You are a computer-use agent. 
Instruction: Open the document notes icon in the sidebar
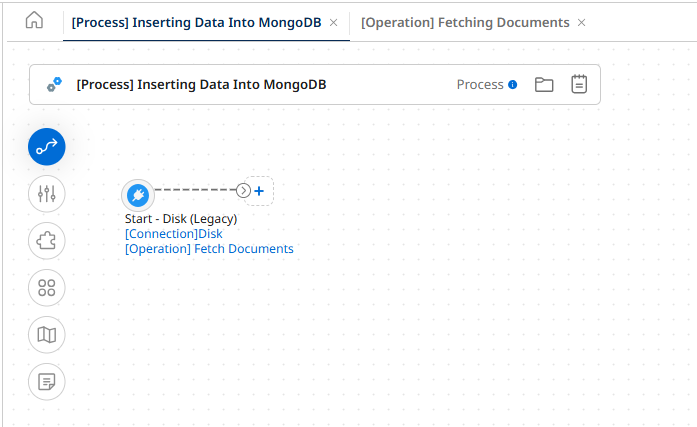coord(47,381)
